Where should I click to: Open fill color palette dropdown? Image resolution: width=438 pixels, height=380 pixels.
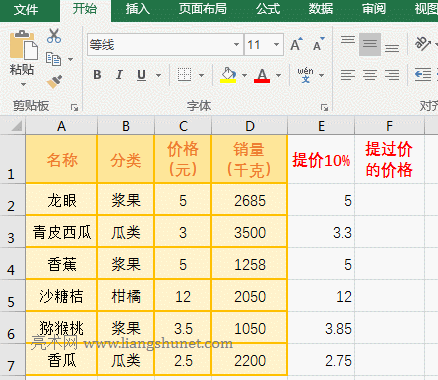coord(244,75)
